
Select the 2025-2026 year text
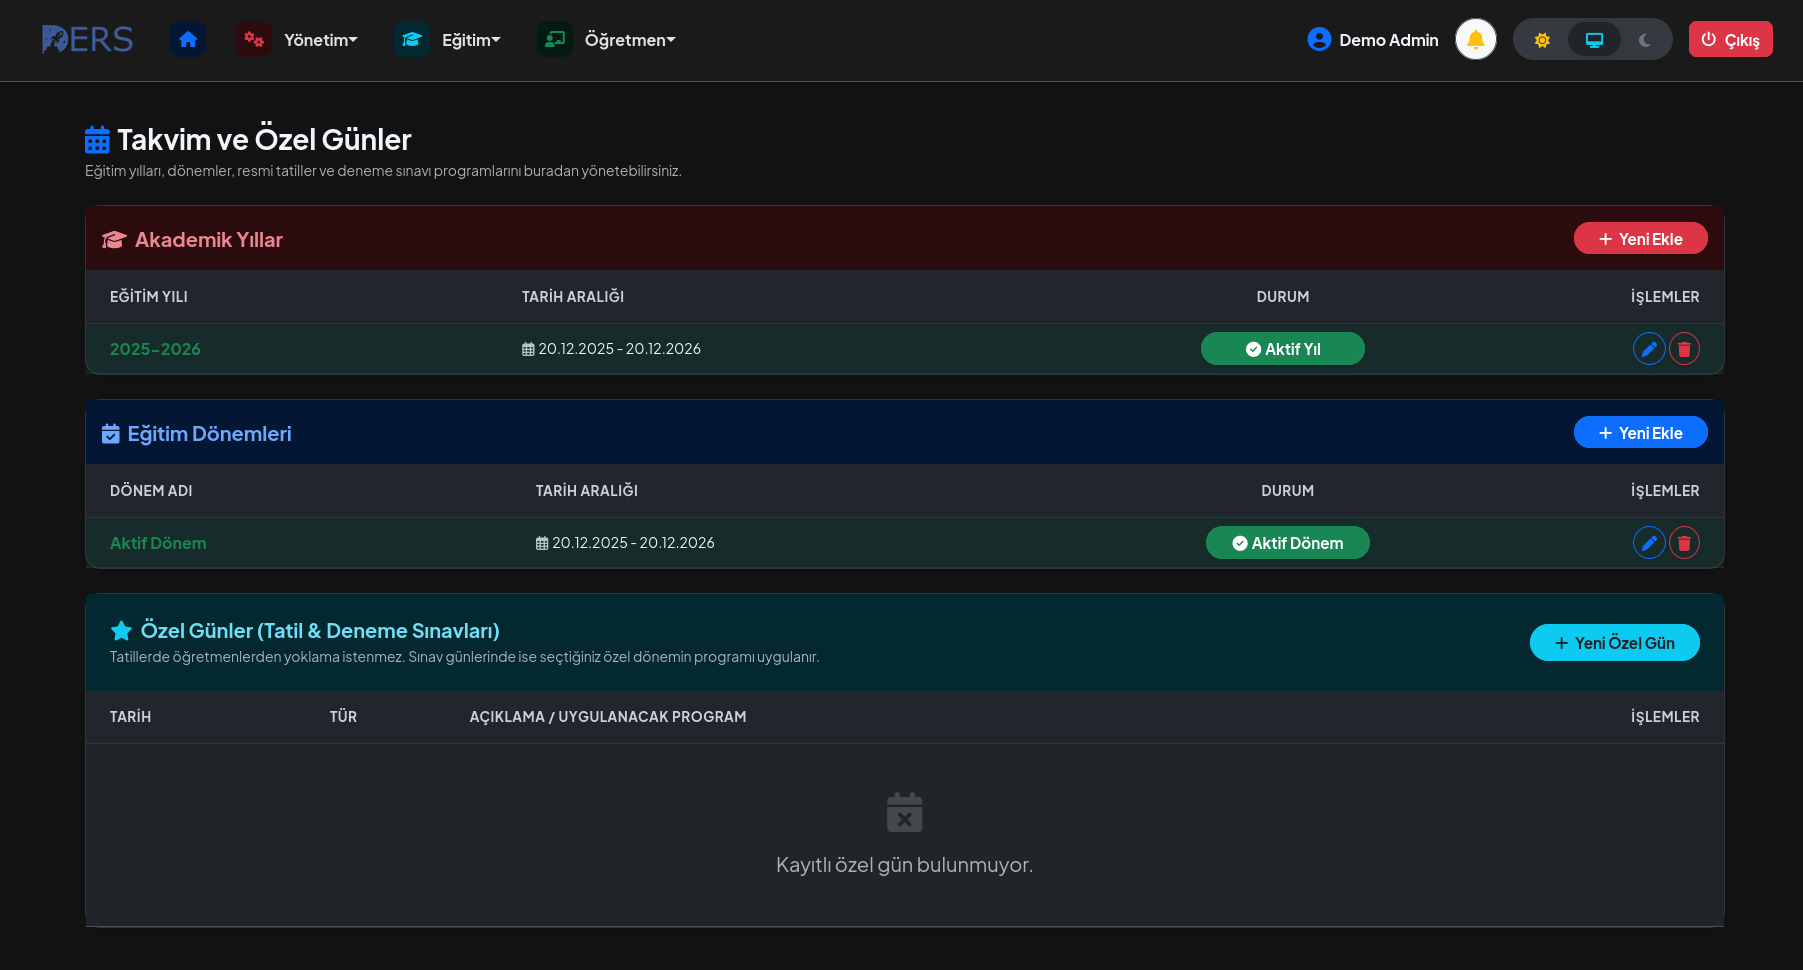[x=155, y=349]
